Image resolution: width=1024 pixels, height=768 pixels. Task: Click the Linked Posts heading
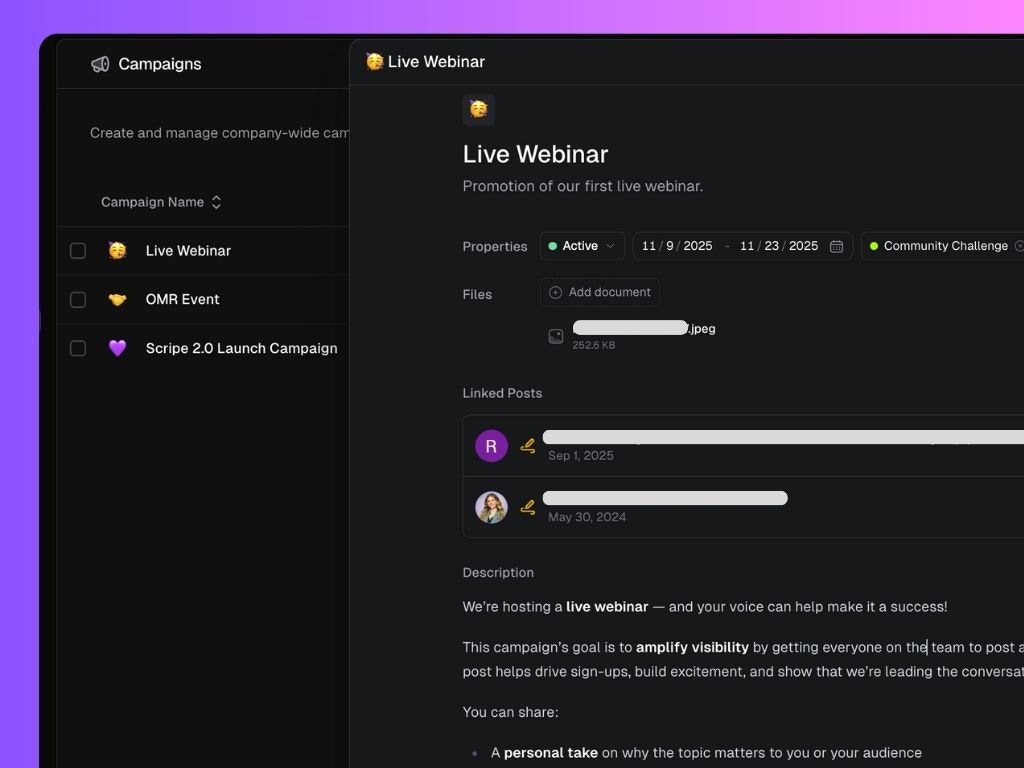(x=502, y=393)
